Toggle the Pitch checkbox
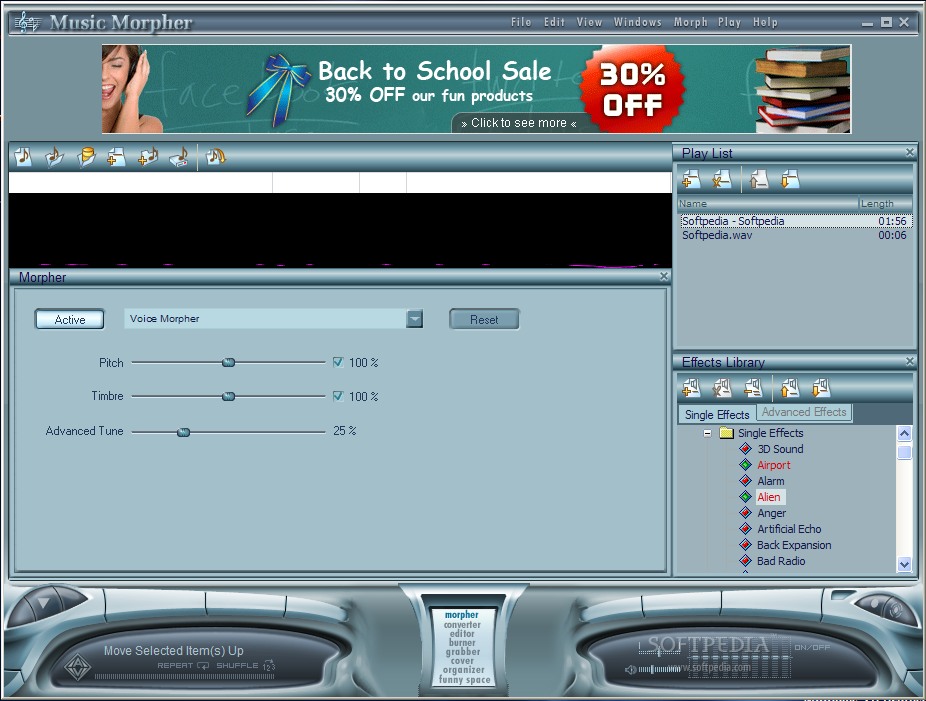The width and height of the screenshot is (926, 701). point(338,363)
